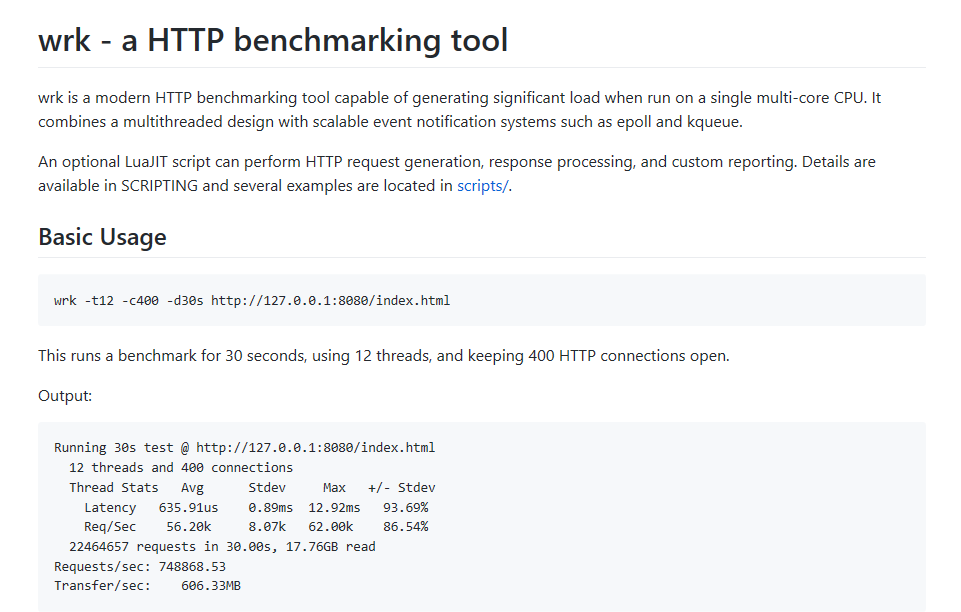961x612 pixels.
Task: Click the word SCRIPTING in the paragraph
Action: 159,185
